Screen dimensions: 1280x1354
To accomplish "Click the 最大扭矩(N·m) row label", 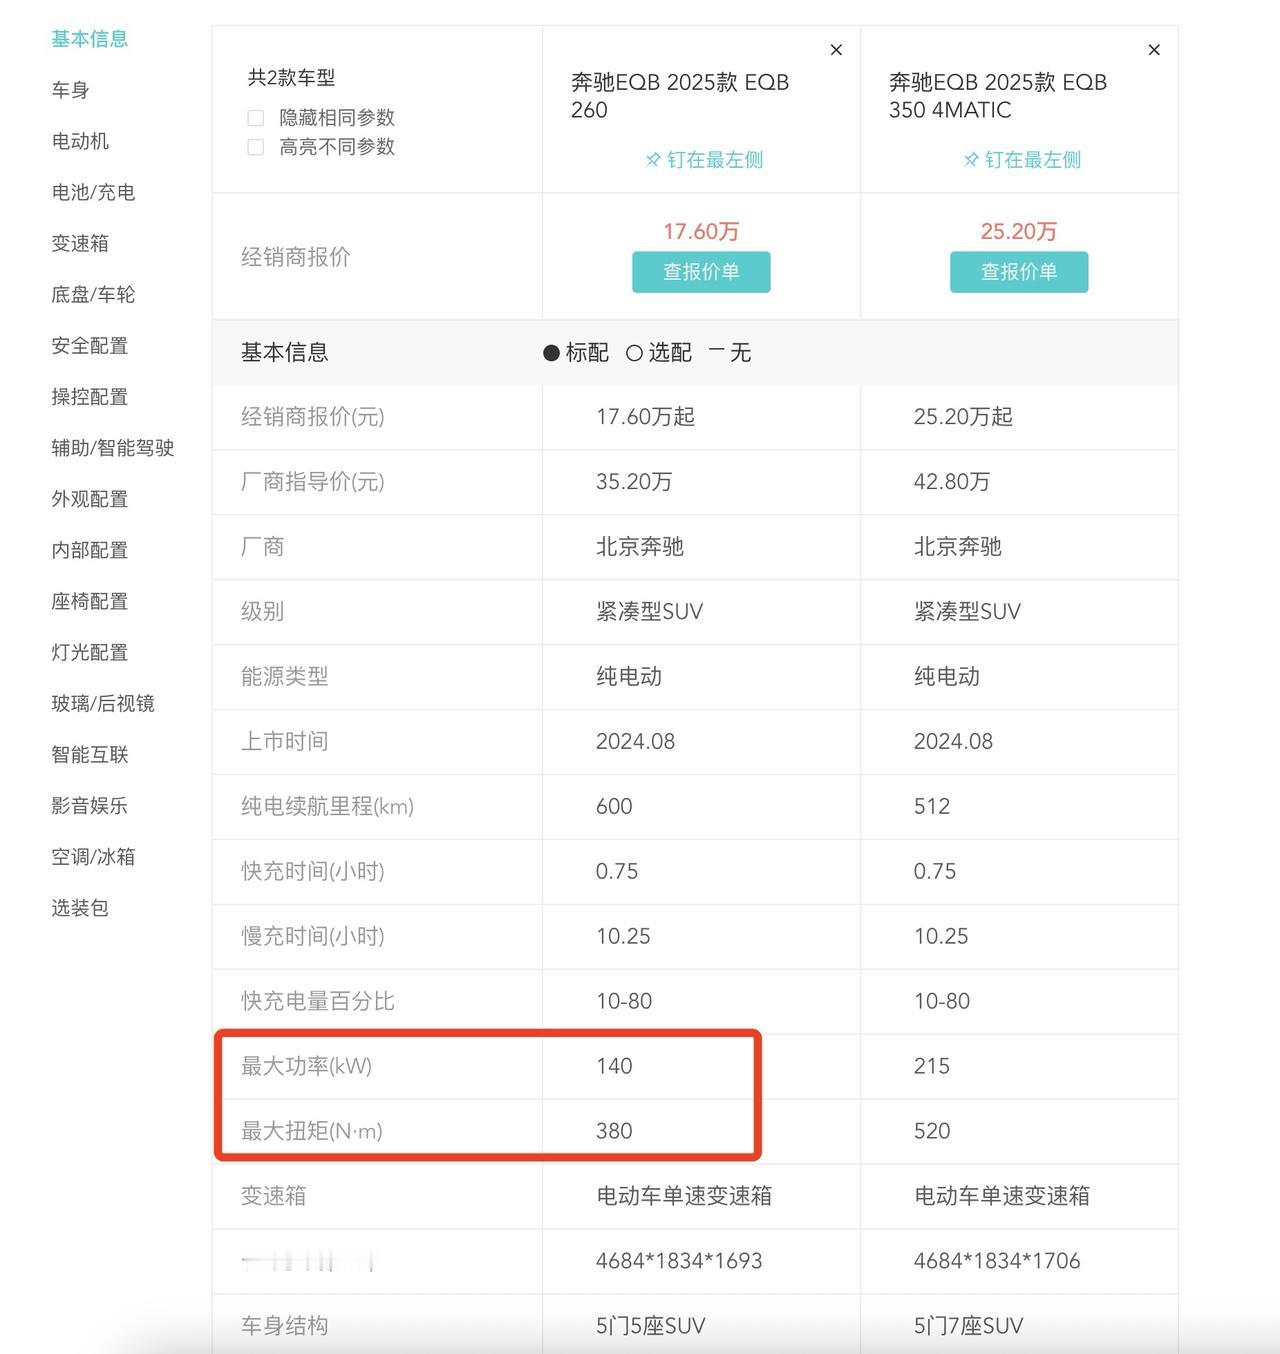I will pyautogui.click(x=312, y=1131).
